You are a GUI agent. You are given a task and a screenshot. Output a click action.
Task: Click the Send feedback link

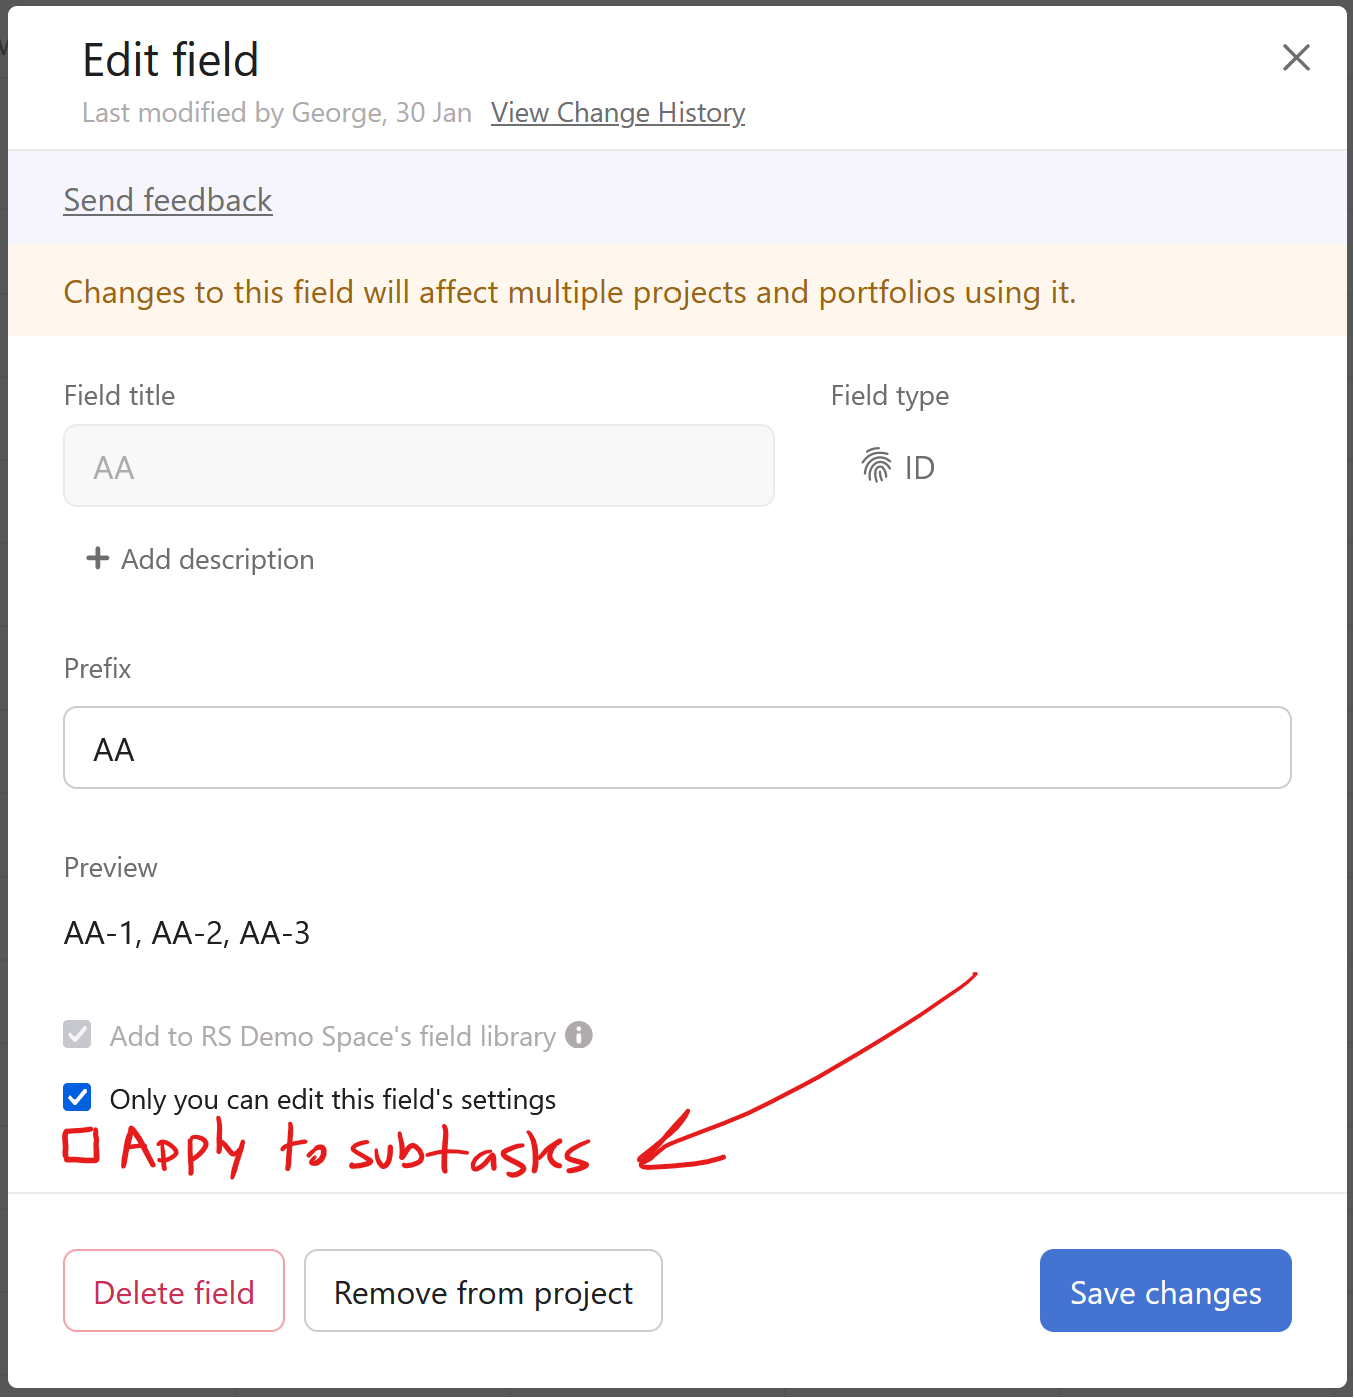167,200
